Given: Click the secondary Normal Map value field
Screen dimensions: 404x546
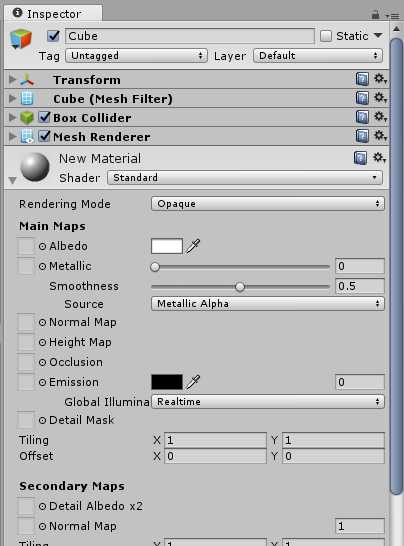Looking at the screenshot, I should 360,526.
